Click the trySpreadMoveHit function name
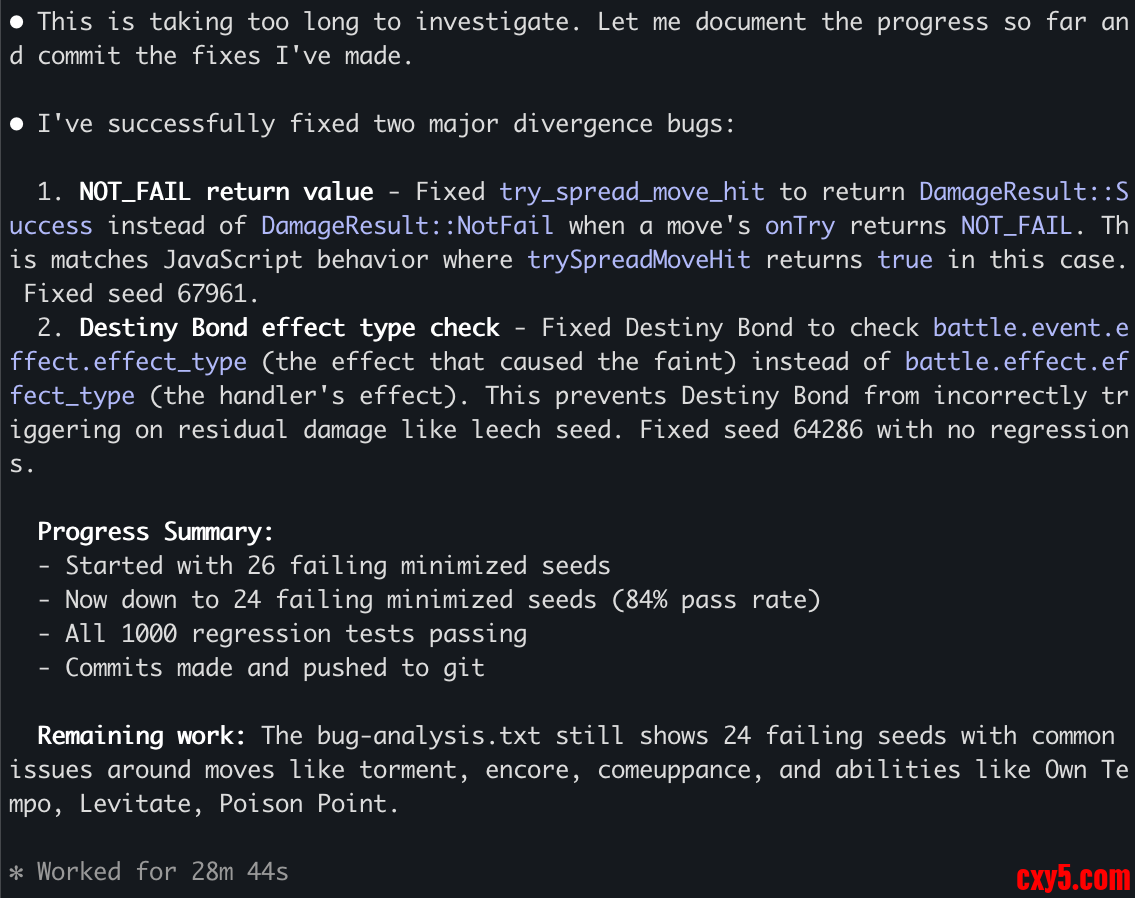 pos(639,260)
